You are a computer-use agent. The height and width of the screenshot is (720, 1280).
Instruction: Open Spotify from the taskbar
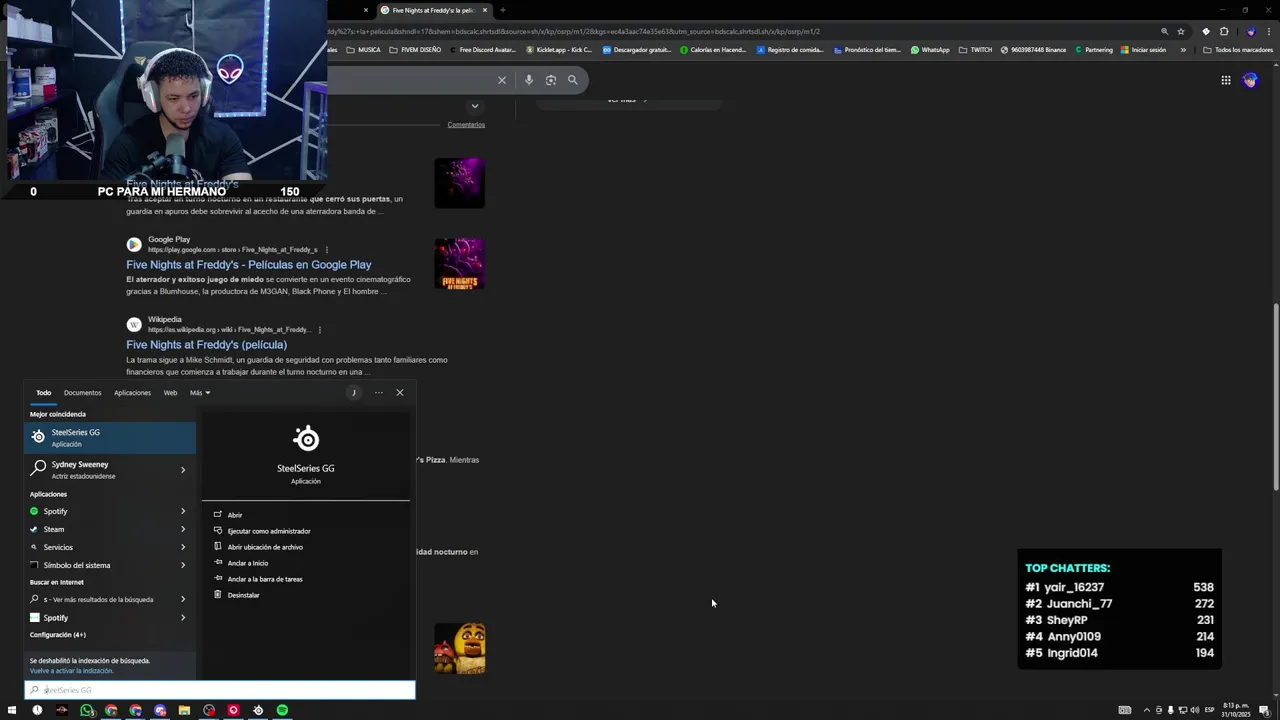pos(282,710)
